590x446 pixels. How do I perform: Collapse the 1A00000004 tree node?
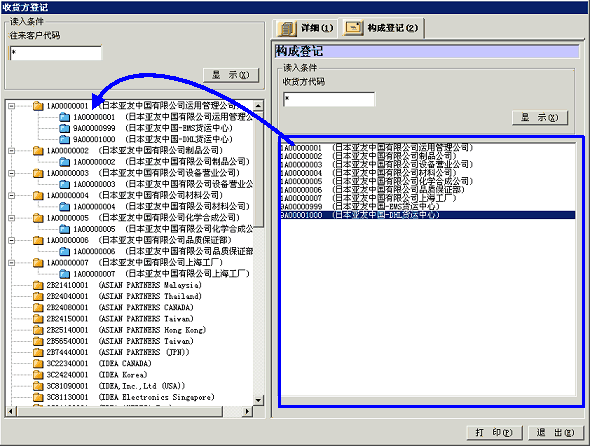[x=12, y=195]
